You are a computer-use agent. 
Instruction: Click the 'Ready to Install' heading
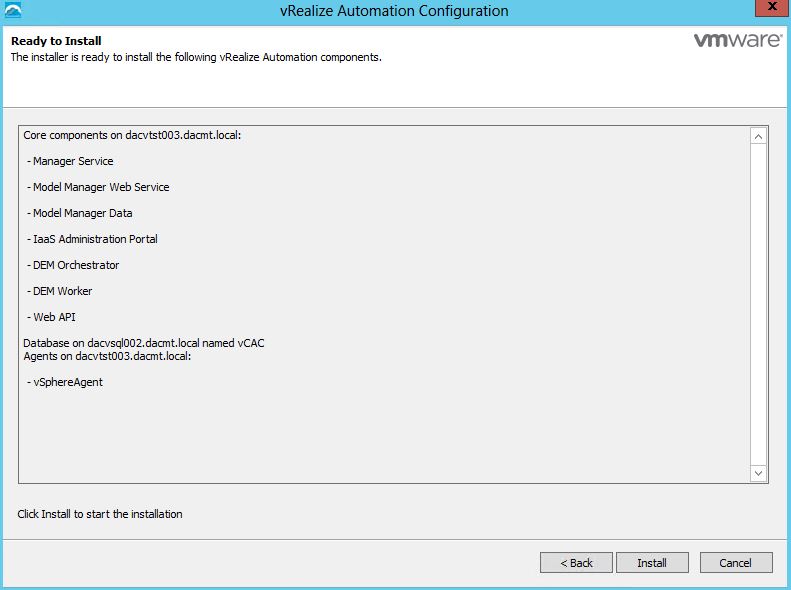(x=56, y=41)
